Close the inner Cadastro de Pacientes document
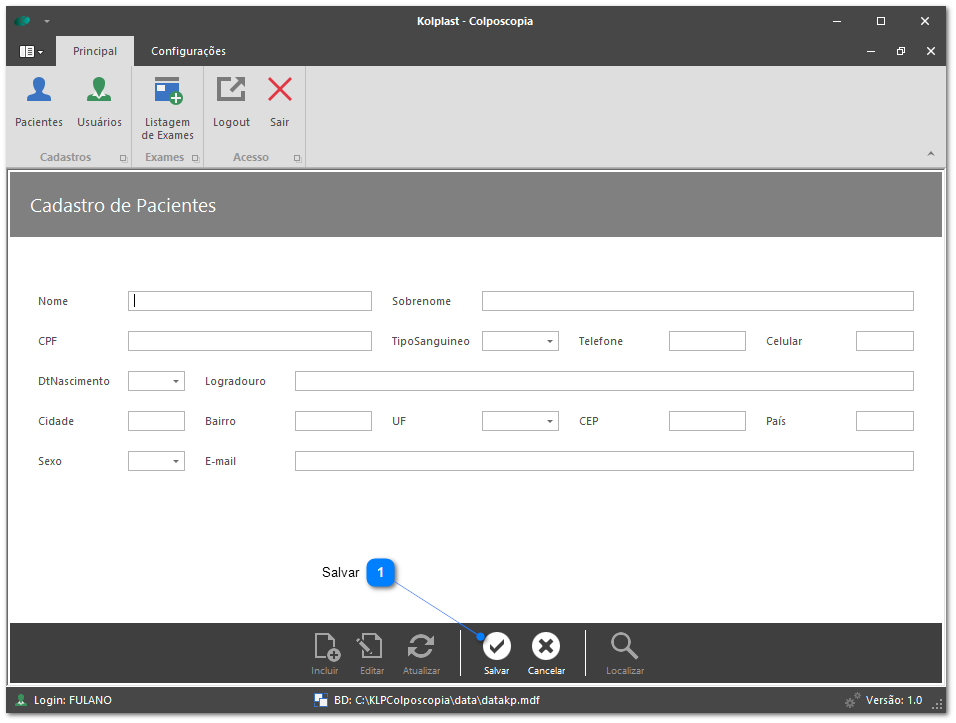The width and height of the screenshot is (956, 723). point(931,51)
